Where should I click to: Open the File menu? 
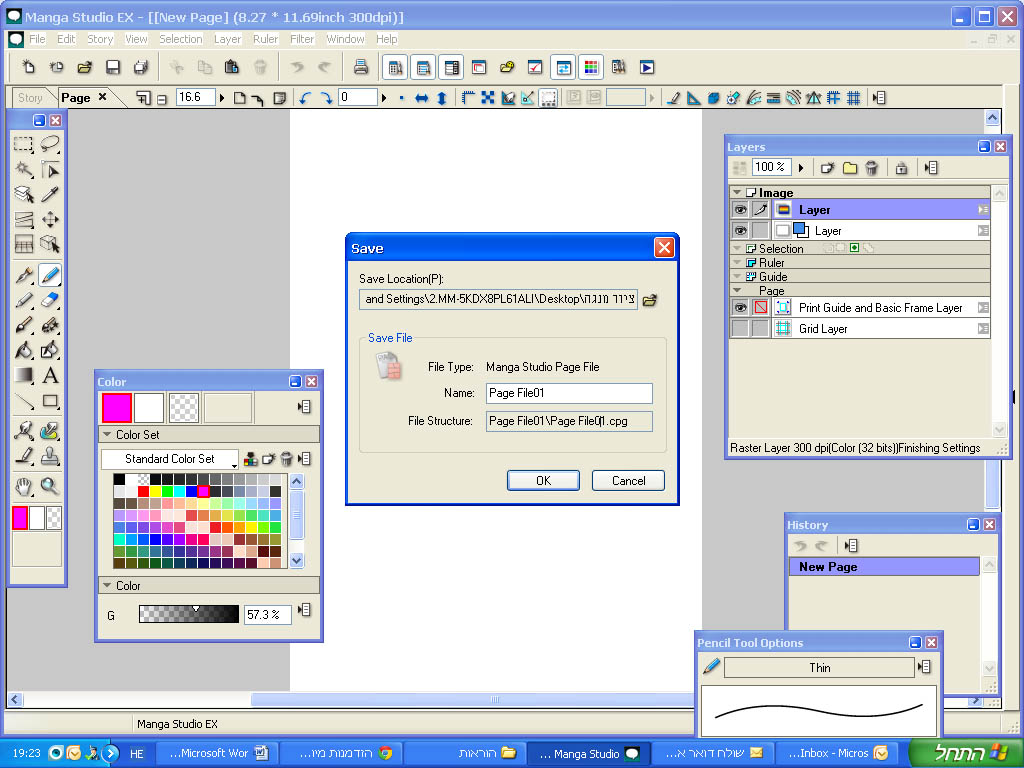[x=37, y=39]
